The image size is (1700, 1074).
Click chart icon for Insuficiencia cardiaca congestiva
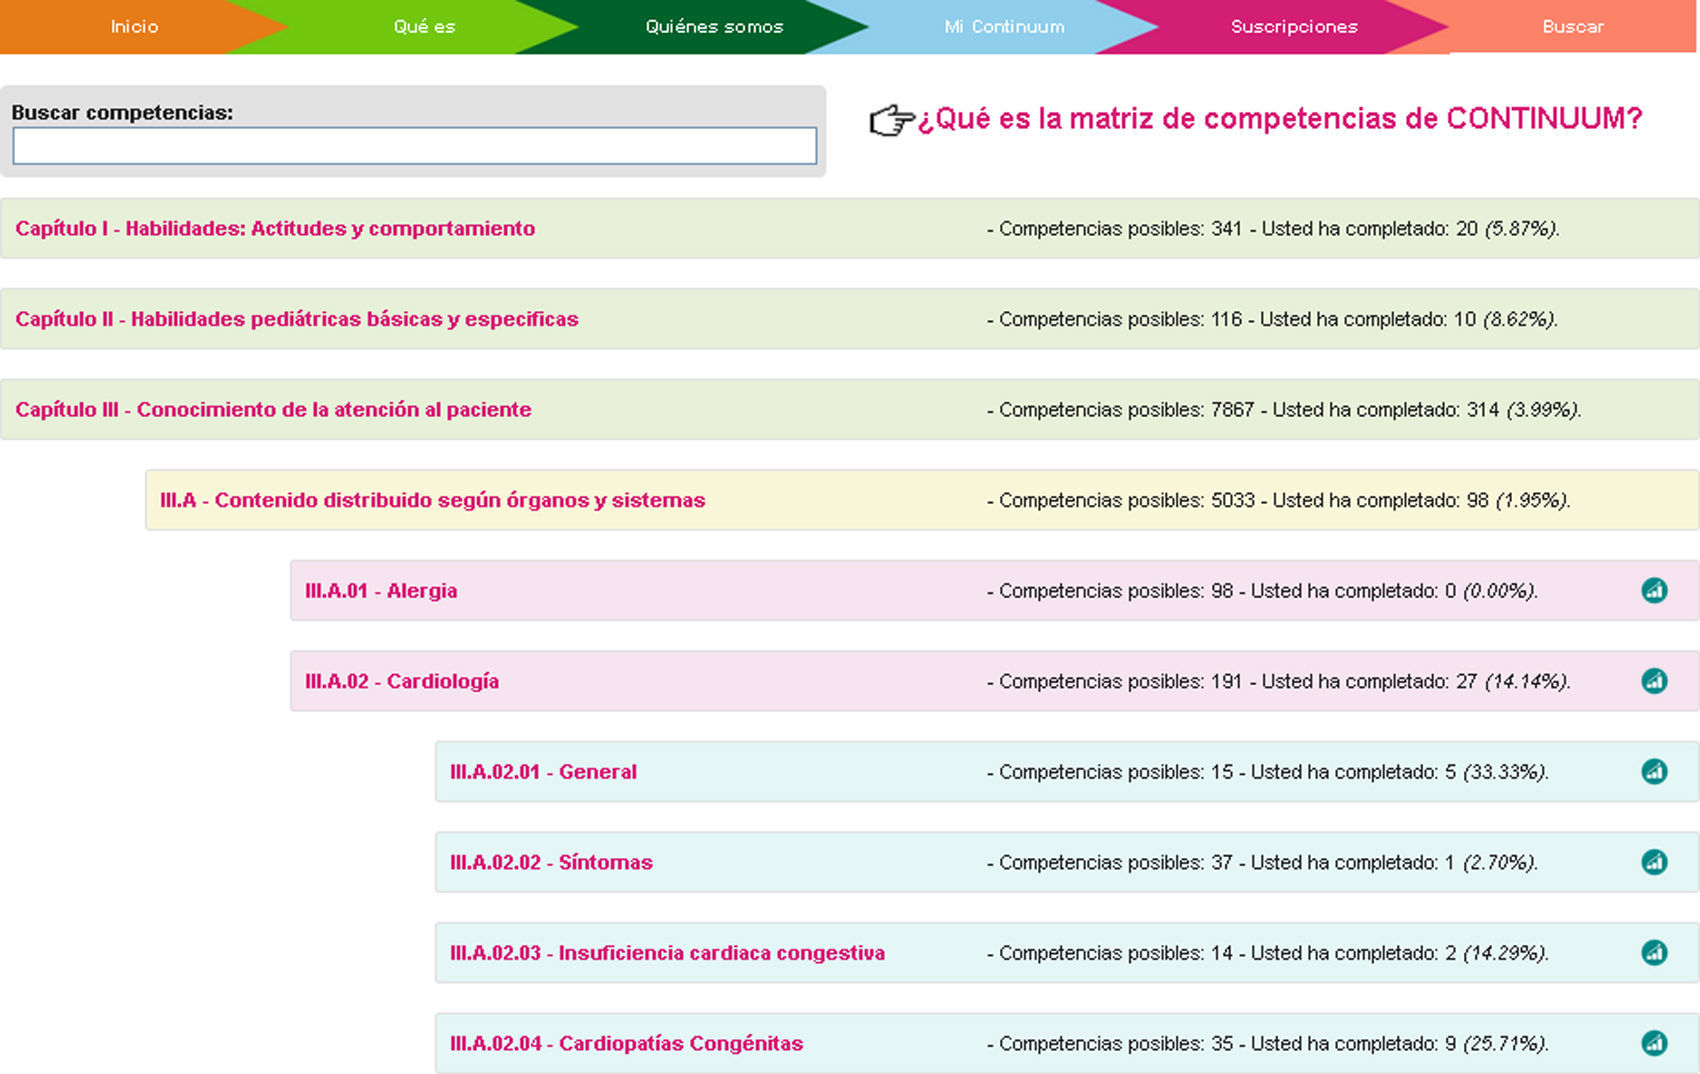pos(1654,952)
